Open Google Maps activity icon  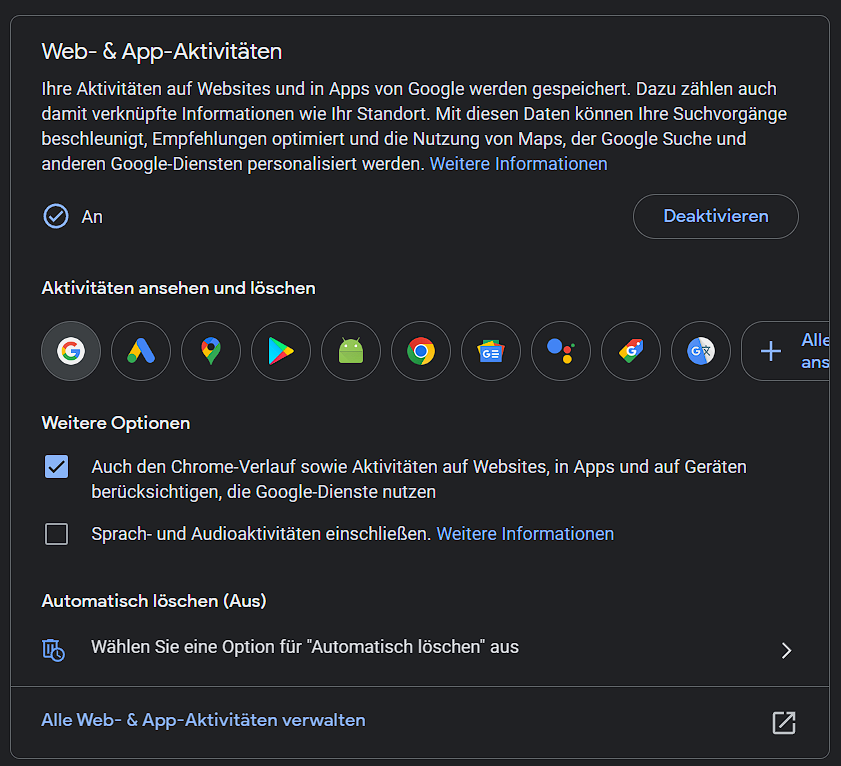click(211, 351)
